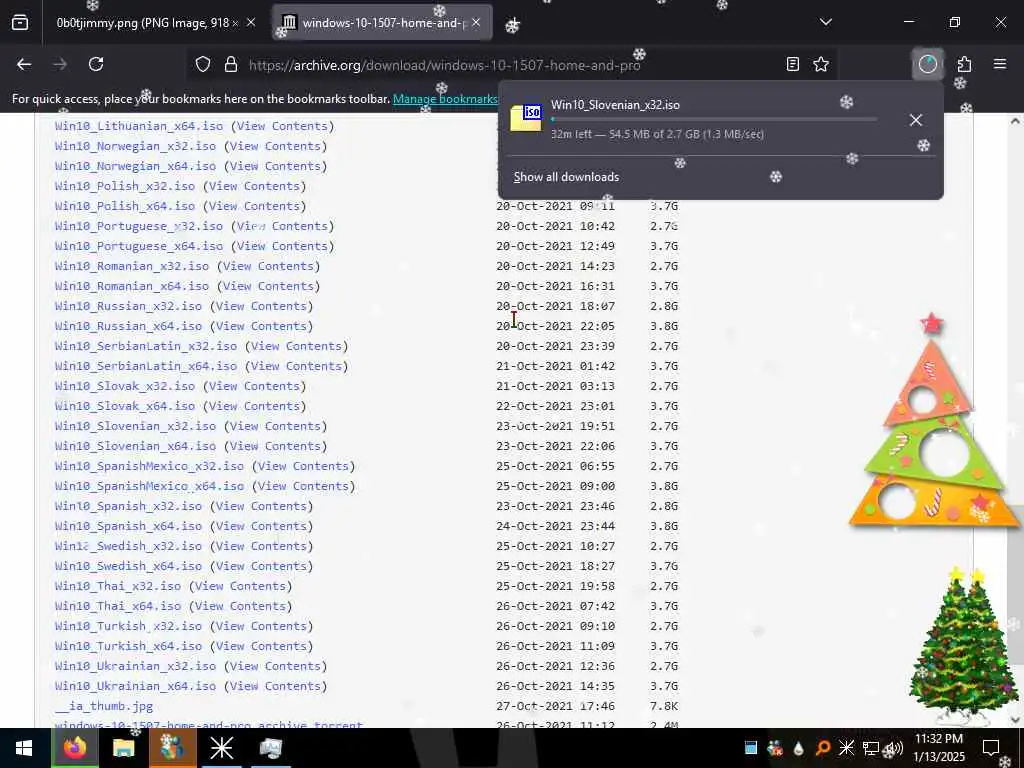Open the notification center icon

pos(991,748)
